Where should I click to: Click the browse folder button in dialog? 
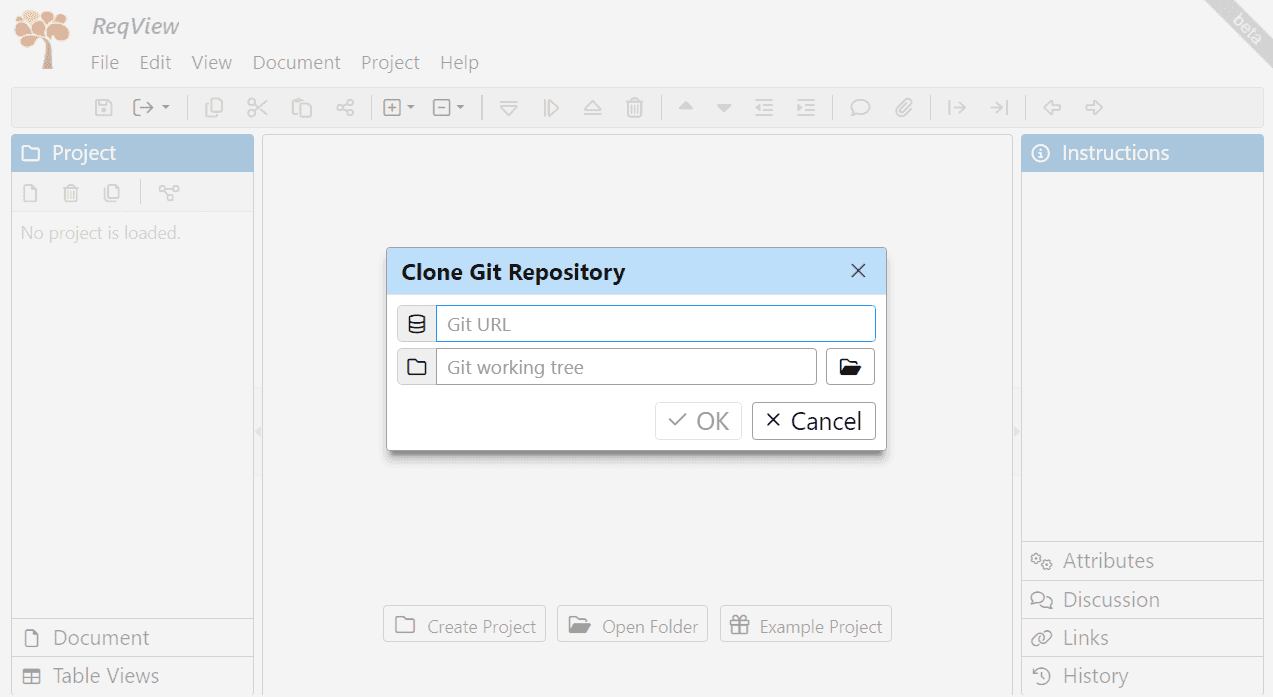click(850, 367)
